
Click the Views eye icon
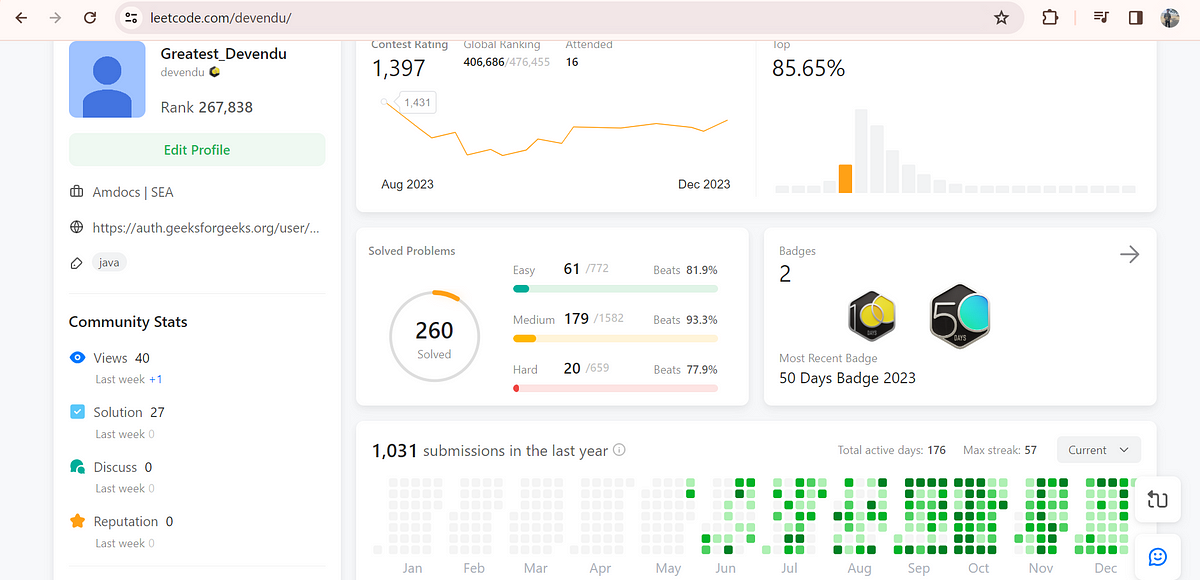[x=77, y=358]
